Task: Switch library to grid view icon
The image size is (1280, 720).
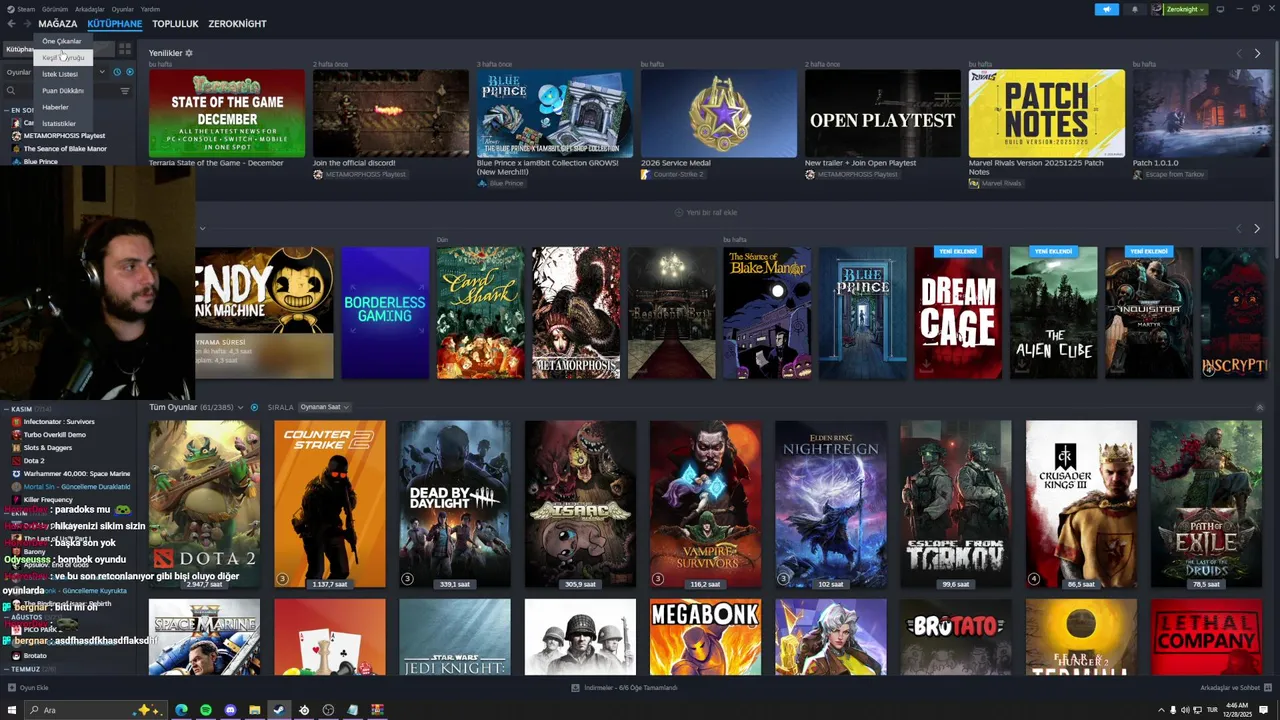Action: click(125, 48)
